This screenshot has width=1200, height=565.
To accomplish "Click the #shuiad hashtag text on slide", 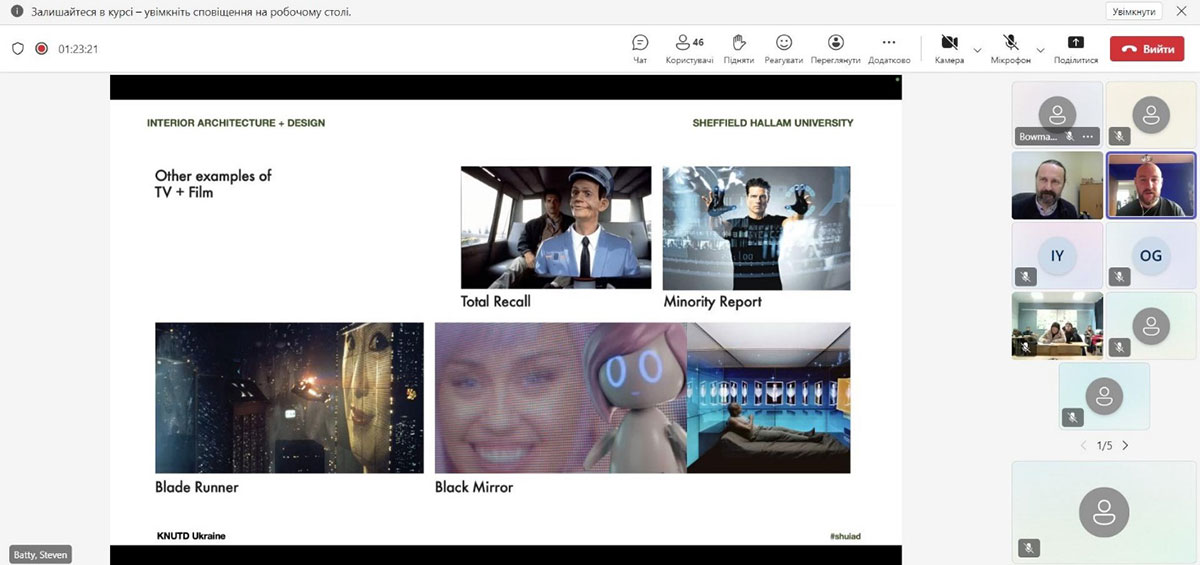I will (845, 537).
